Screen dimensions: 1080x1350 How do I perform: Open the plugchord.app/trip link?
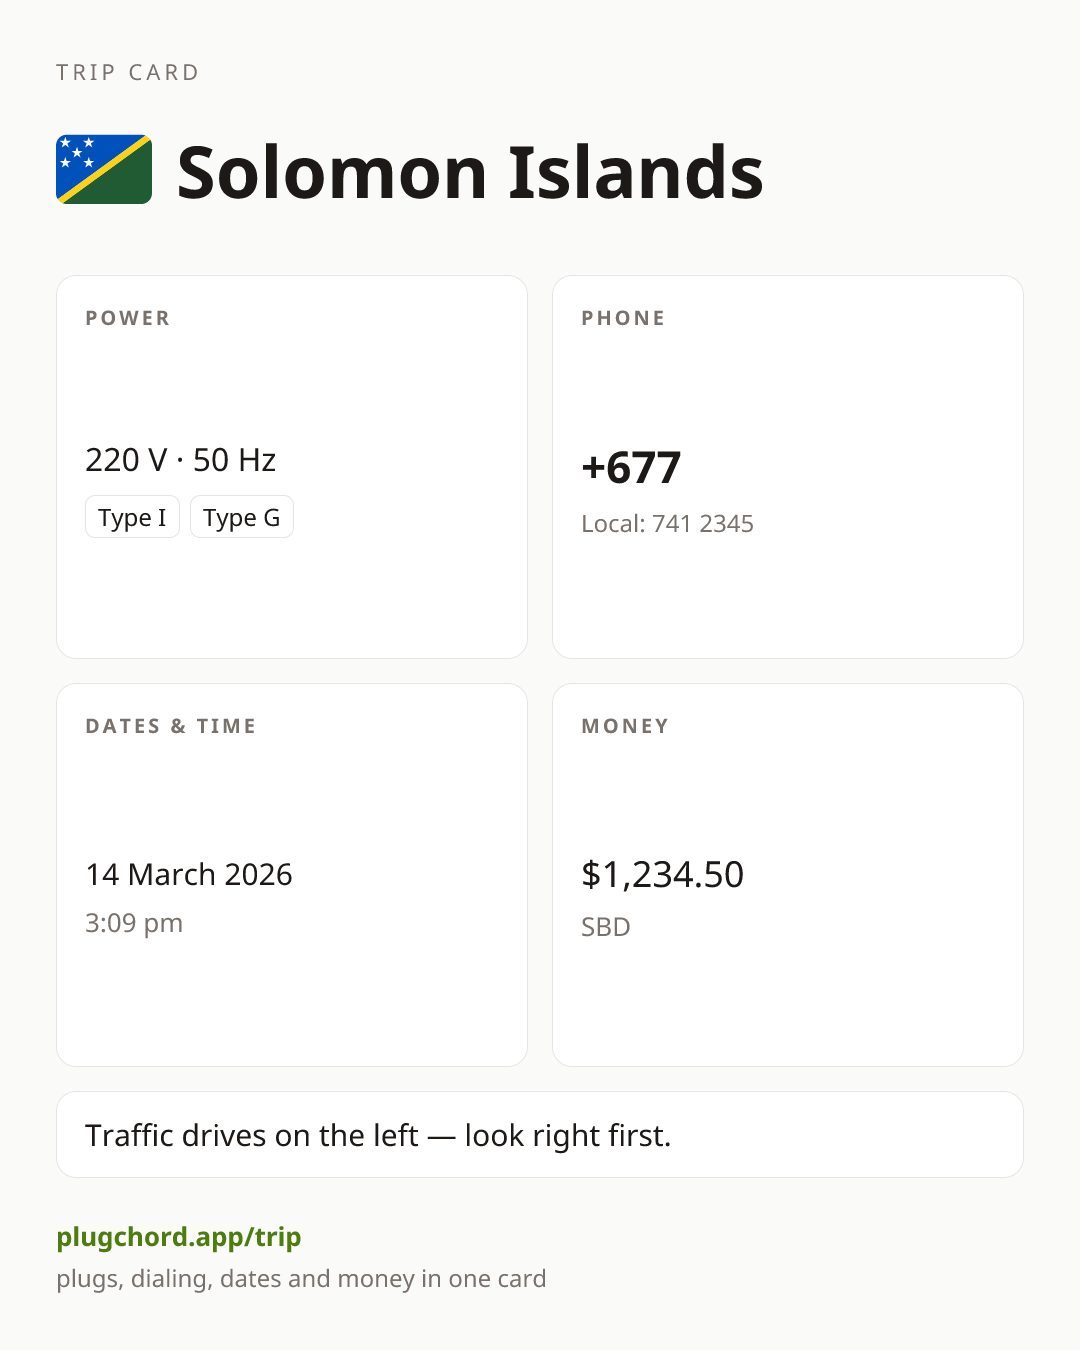tap(179, 1237)
